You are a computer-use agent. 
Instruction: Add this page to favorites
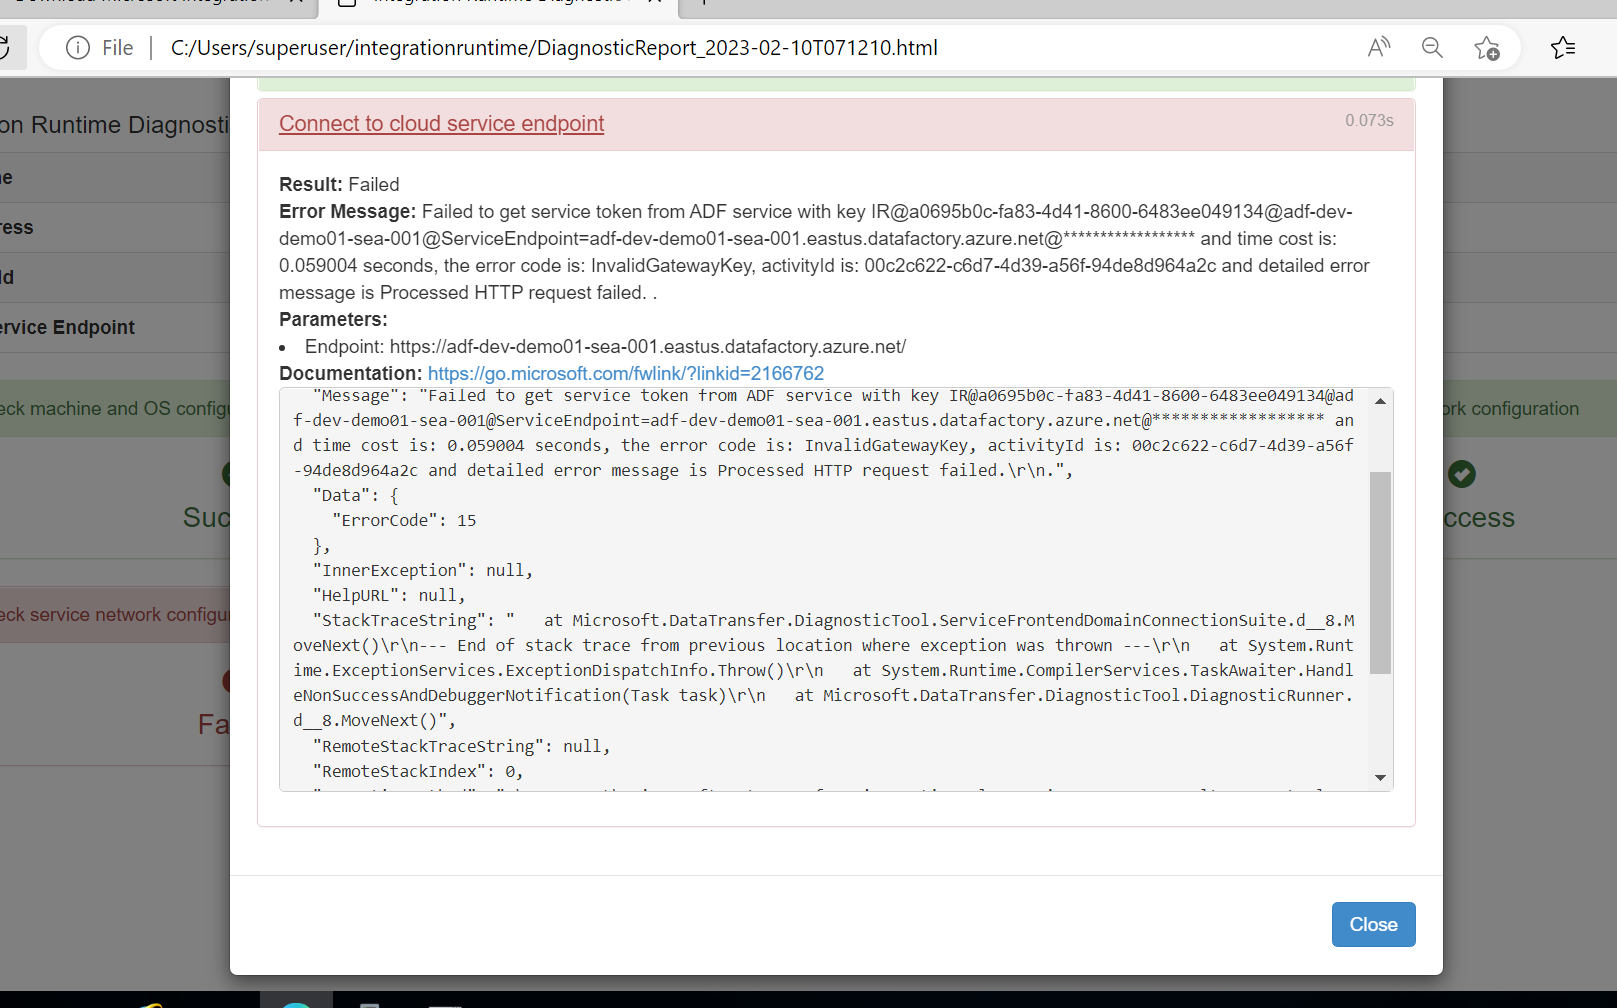click(1487, 47)
